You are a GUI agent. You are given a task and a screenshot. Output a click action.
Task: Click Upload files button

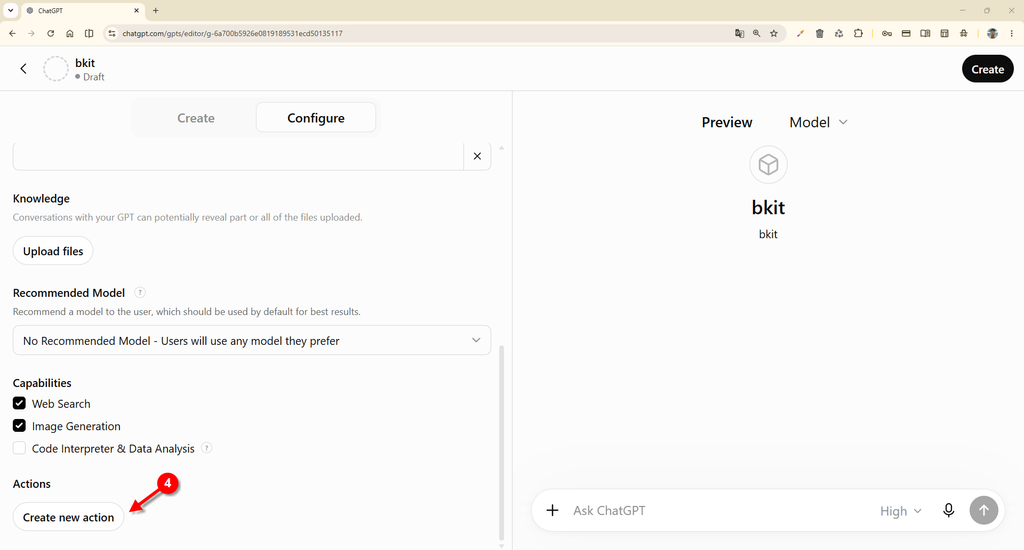[x=53, y=251]
